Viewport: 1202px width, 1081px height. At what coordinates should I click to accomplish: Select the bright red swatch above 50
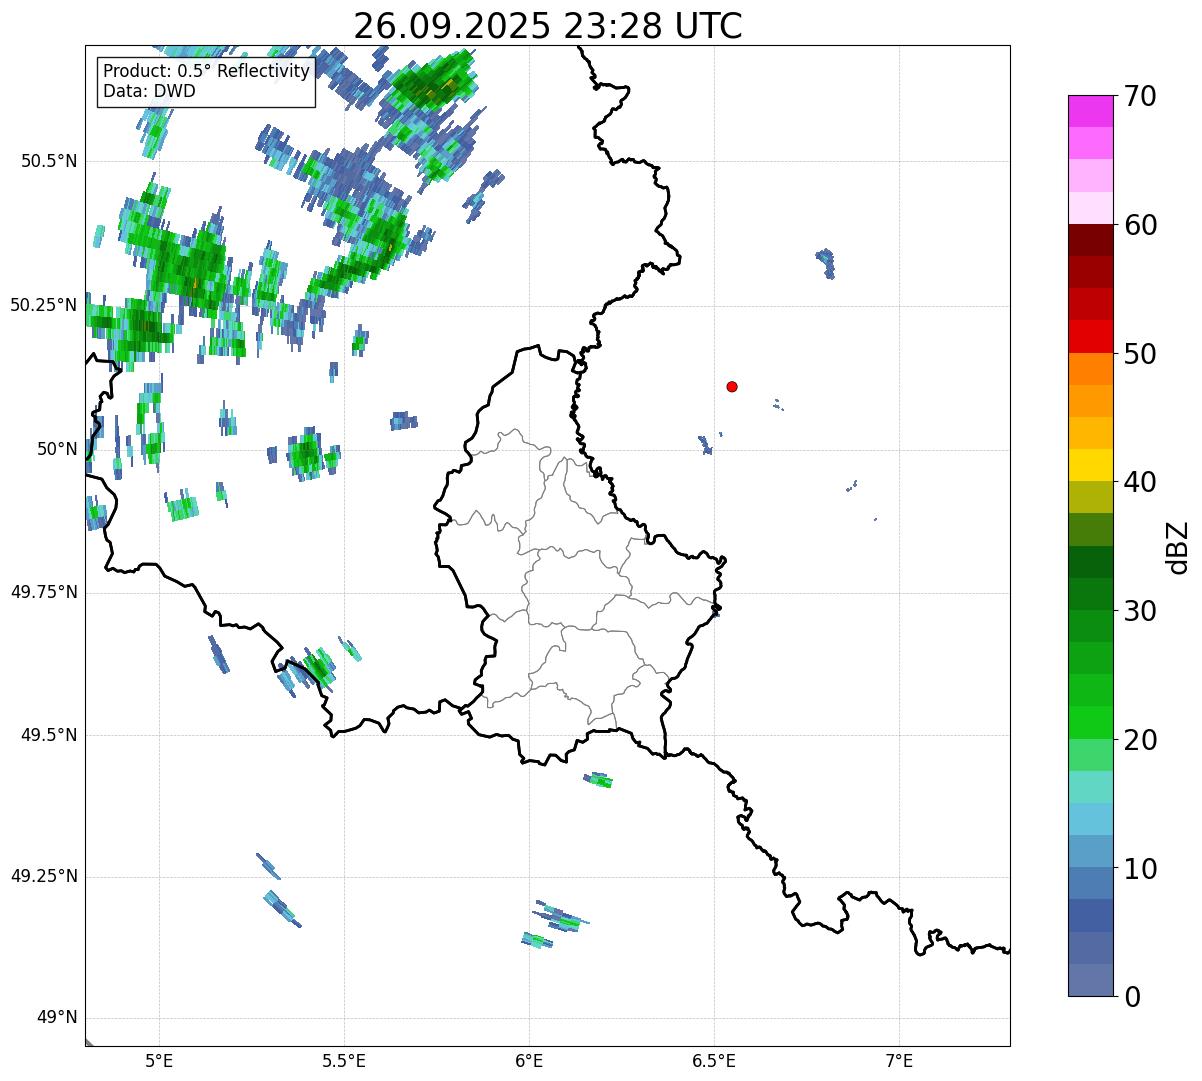click(1090, 336)
